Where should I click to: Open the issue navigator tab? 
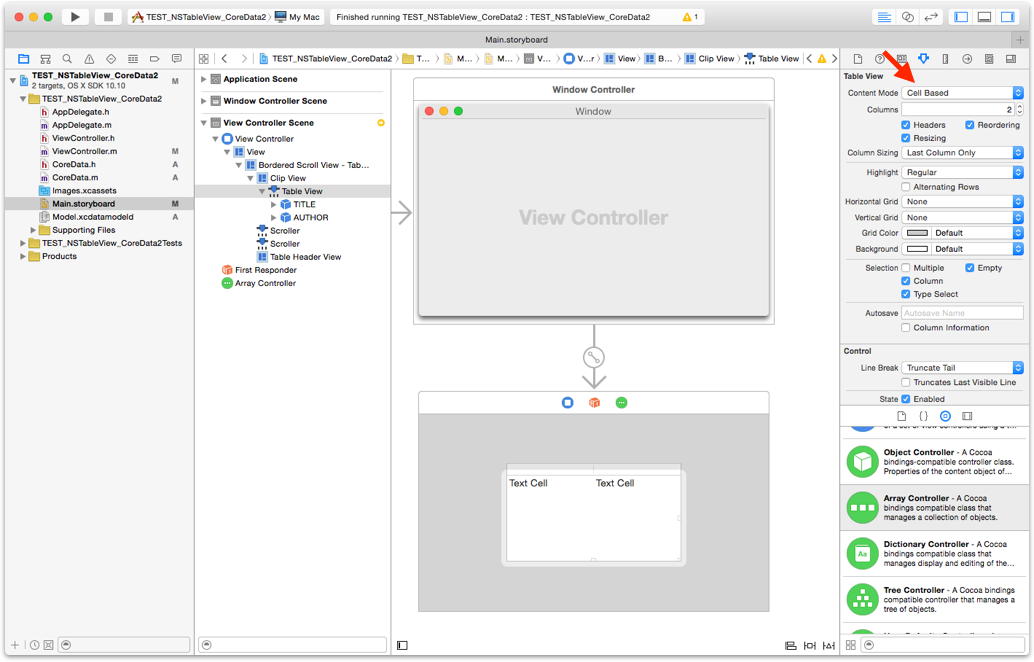[89, 59]
